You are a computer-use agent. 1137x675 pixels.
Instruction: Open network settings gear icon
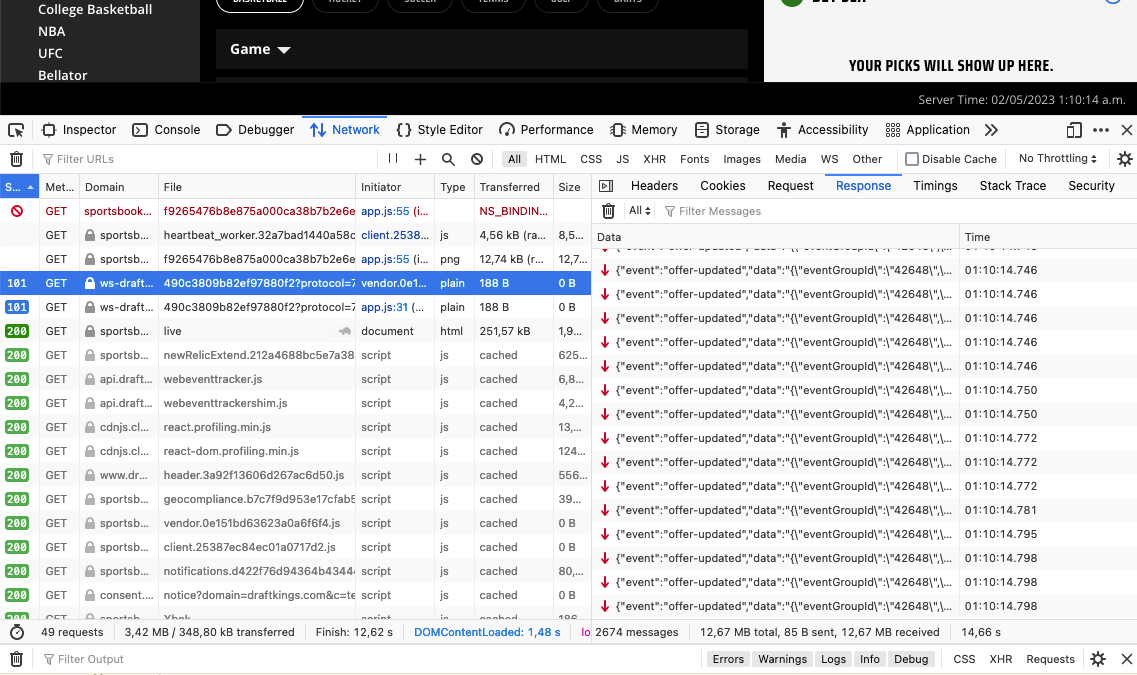click(x=1125, y=159)
